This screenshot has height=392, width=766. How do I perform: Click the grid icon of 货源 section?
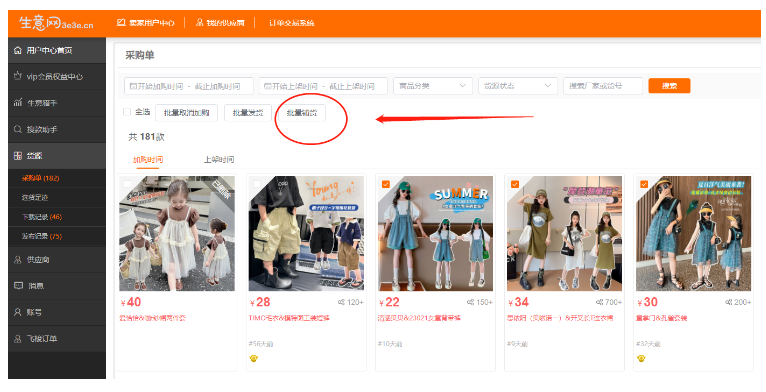[x=18, y=156]
